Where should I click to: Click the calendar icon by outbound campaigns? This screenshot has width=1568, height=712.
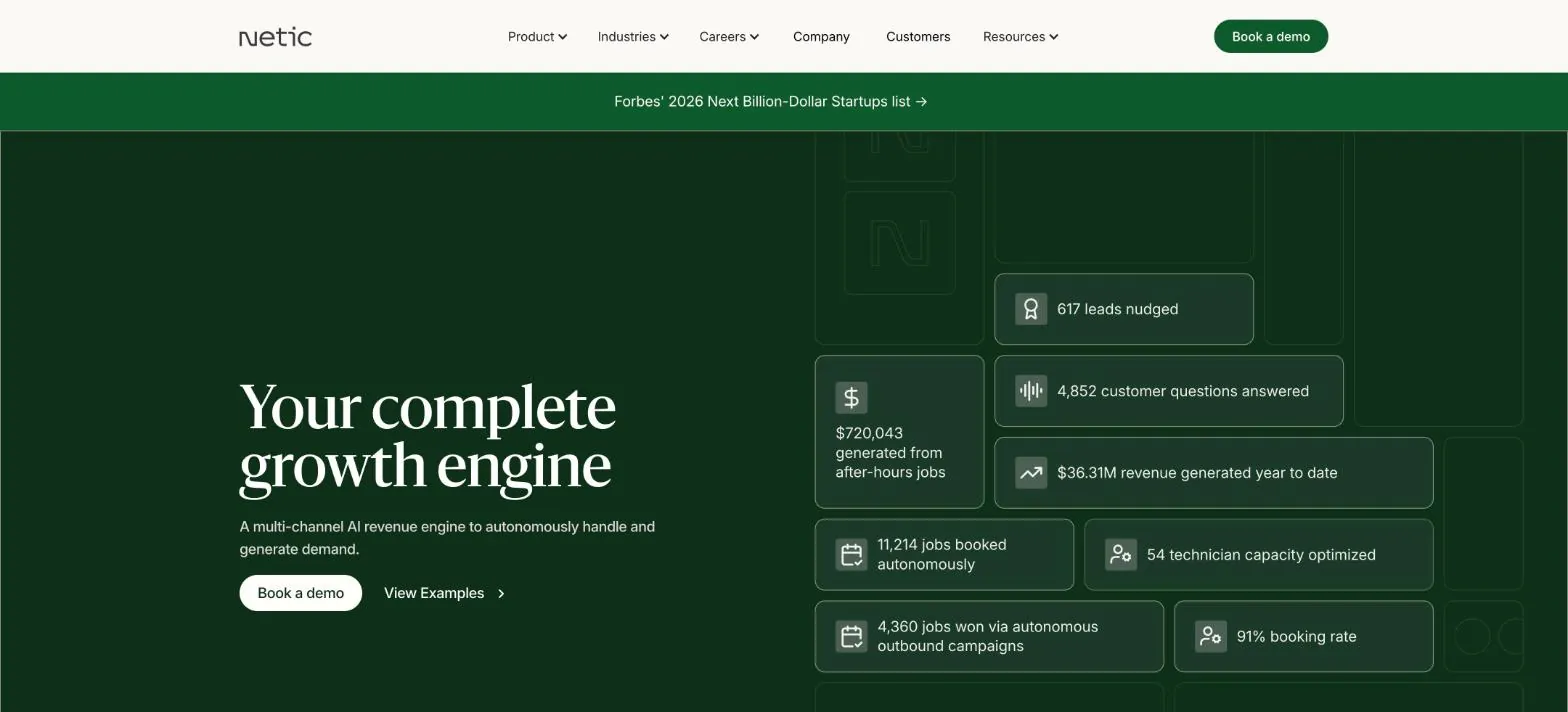851,636
